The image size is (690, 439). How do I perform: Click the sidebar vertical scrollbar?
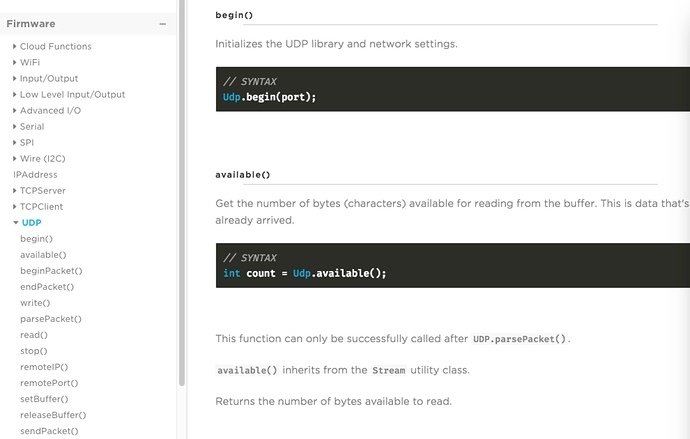click(x=181, y=190)
